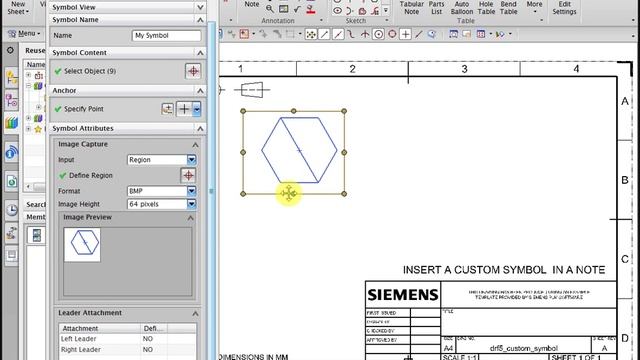Screen dimensions: 640x360
Task: Open the Constraint Navigator sidebar tab
Action: point(12,100)
